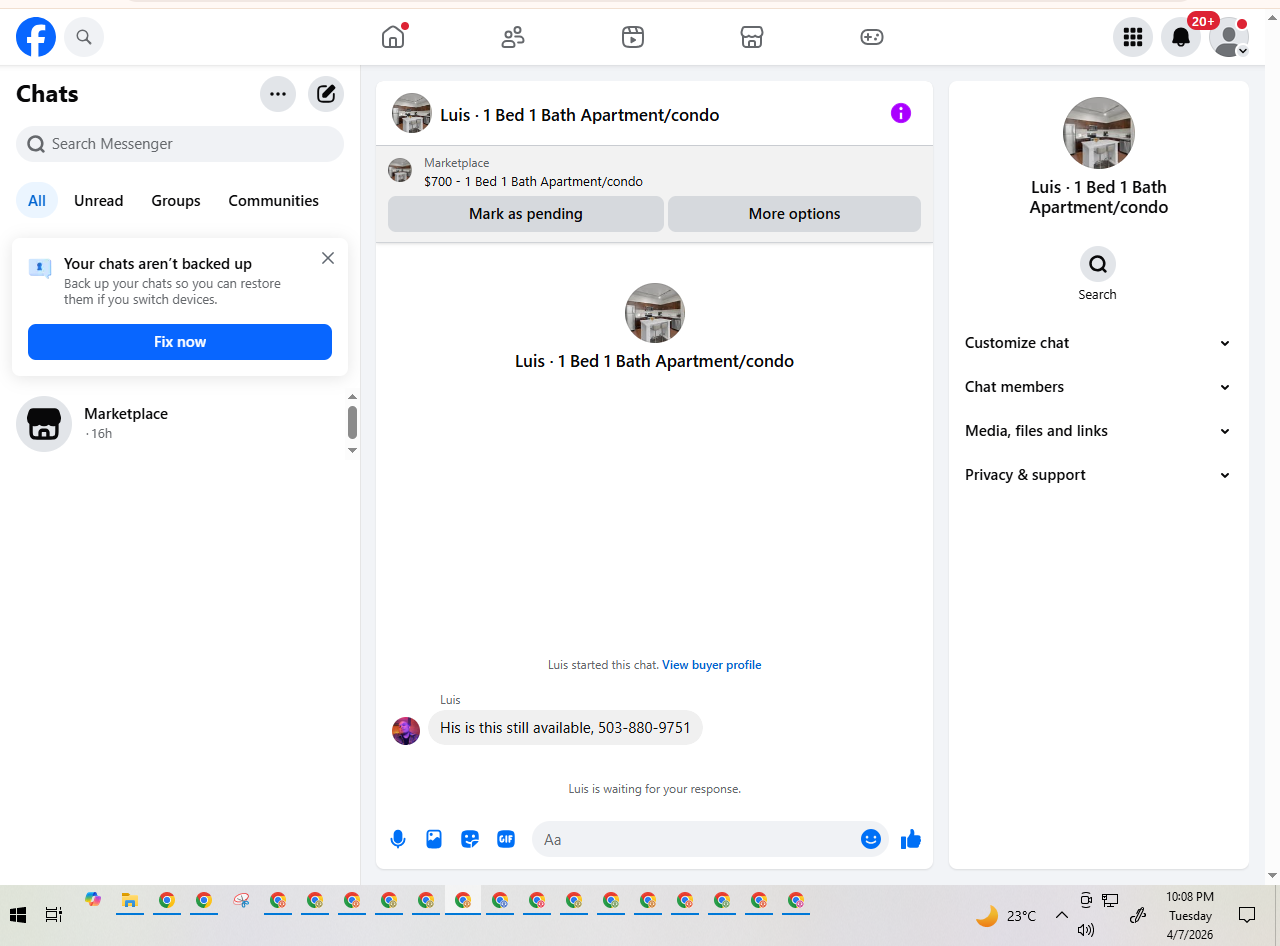Screen dimensions: 1280x946
Task: Open the Notifications bell
Action: click(x=1181, y=37)
